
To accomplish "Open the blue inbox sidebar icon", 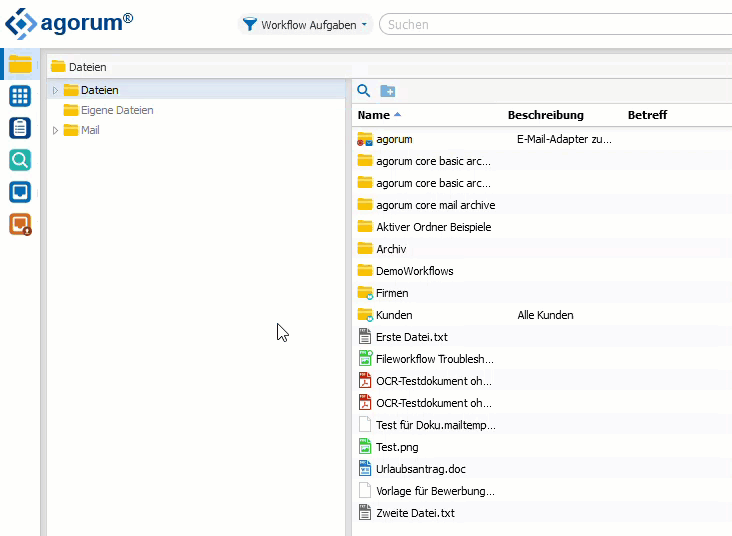I will click(20, 192).
